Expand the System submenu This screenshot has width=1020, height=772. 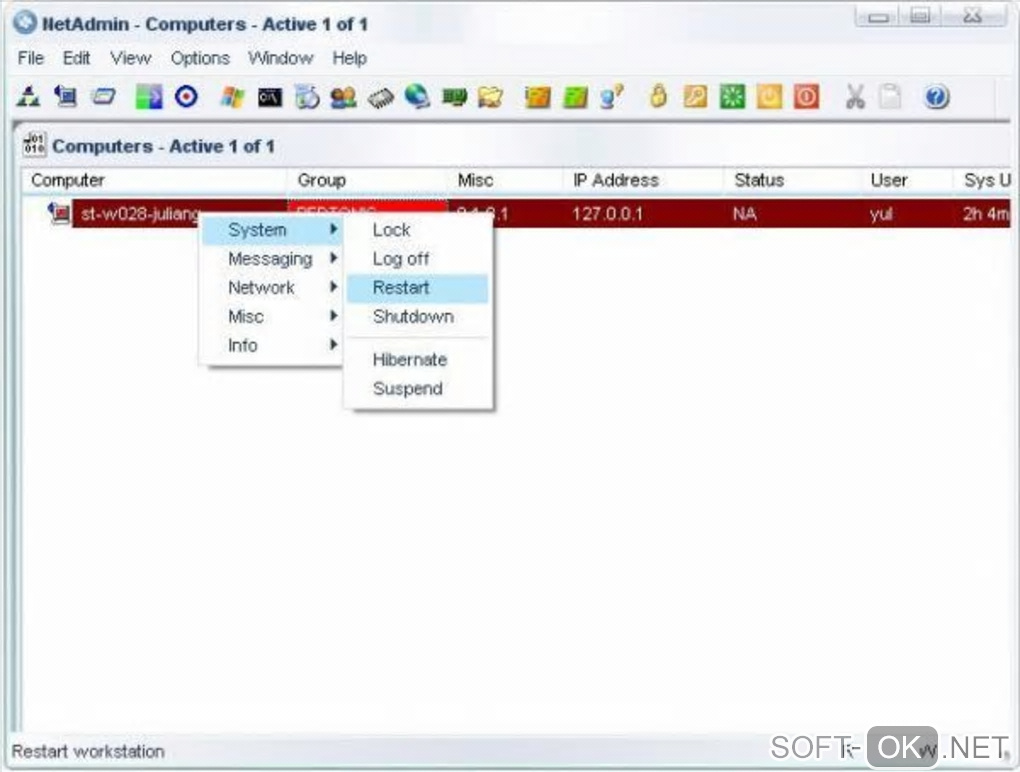(x=272, y=230)
